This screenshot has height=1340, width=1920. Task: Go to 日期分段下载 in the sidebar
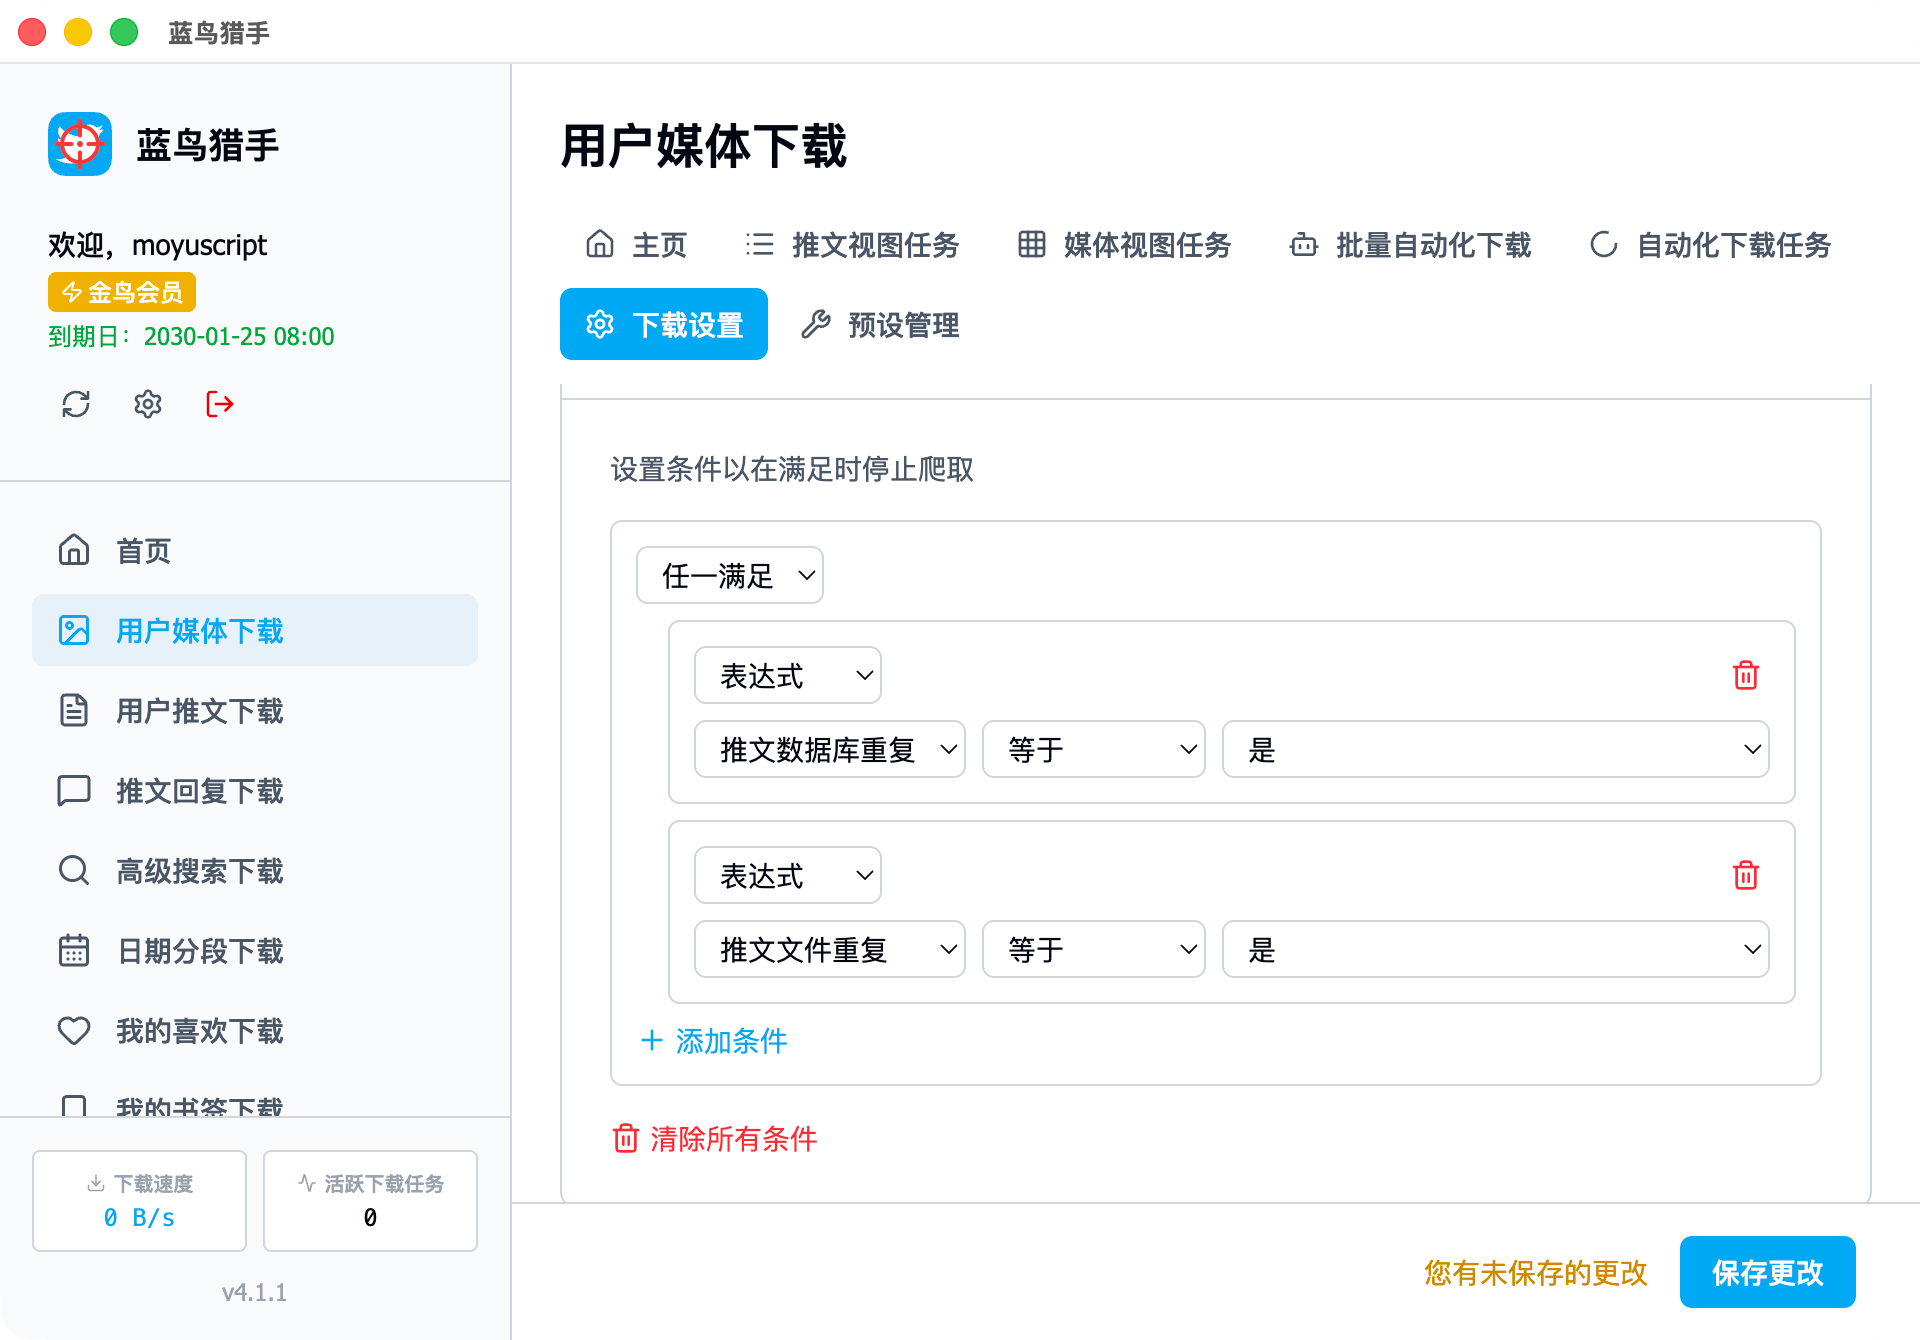[199, 951]
